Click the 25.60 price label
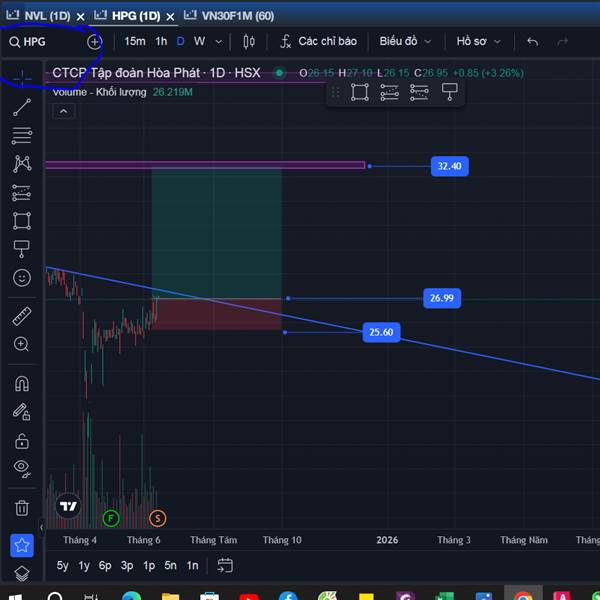Image resolution: width=600 pixels, height=600 pixels. pyautogui.click(x=382, y=332)
